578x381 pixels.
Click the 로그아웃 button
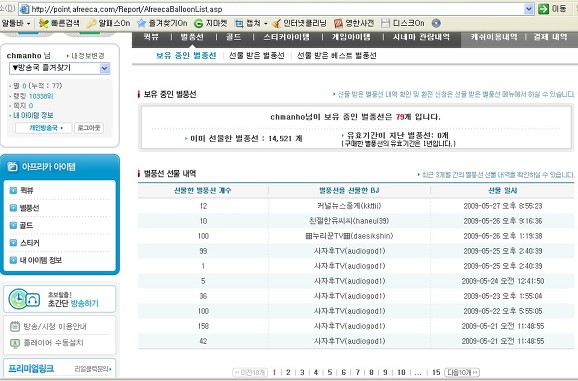89,128
